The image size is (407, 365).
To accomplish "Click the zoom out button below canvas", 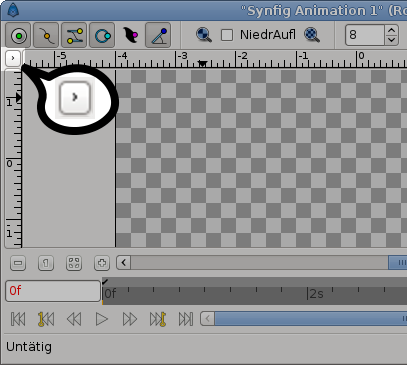I will pyautogui.click(x=18, y=263).
